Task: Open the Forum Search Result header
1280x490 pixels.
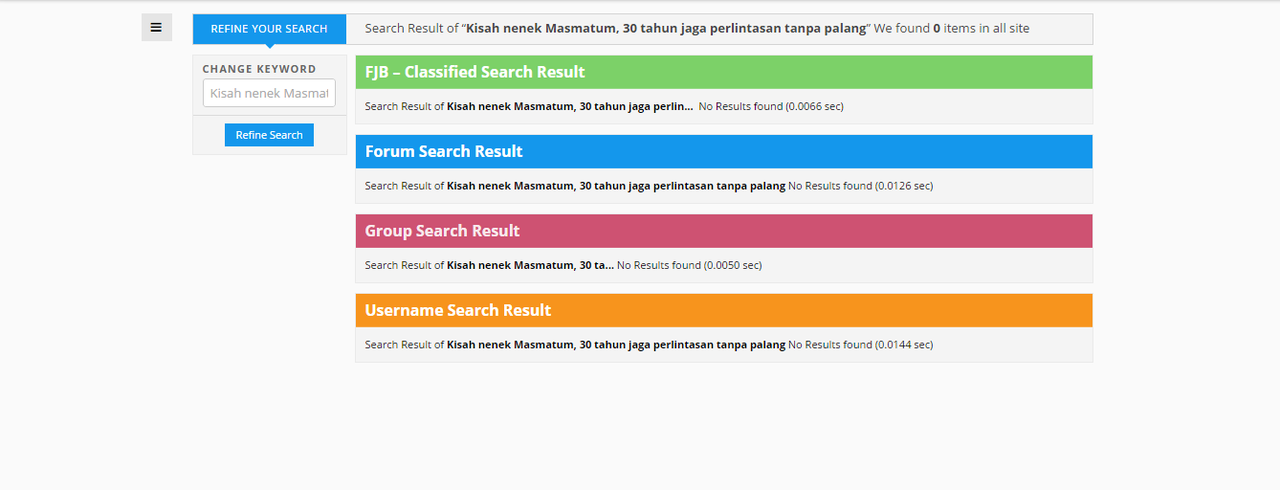Action: coord(444,152)
